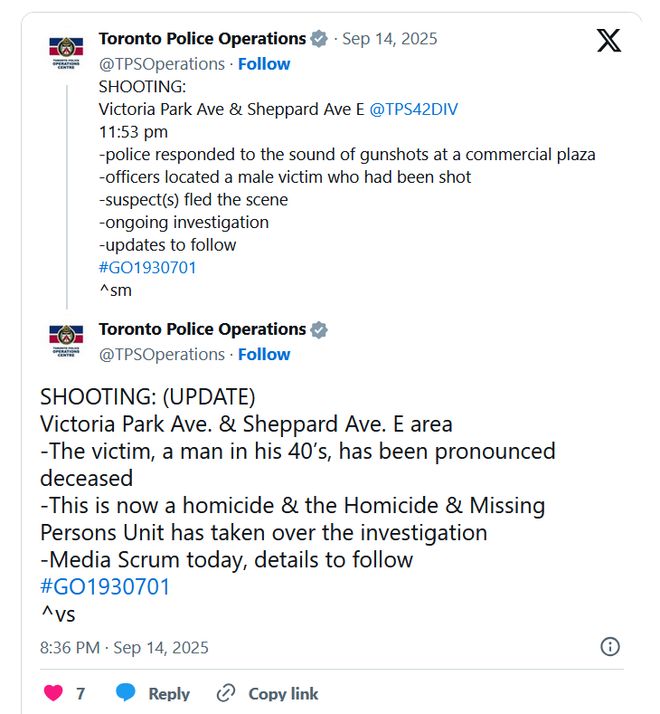Click the verified badge on update tweet
The image size is (660, 714).
point(319,330)
